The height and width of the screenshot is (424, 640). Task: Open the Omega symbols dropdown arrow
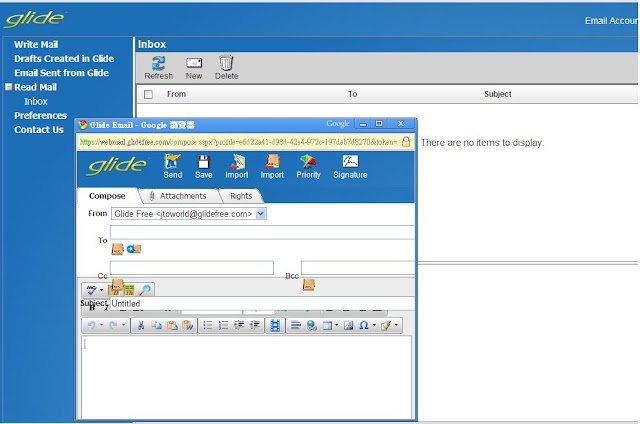point(374,325)
